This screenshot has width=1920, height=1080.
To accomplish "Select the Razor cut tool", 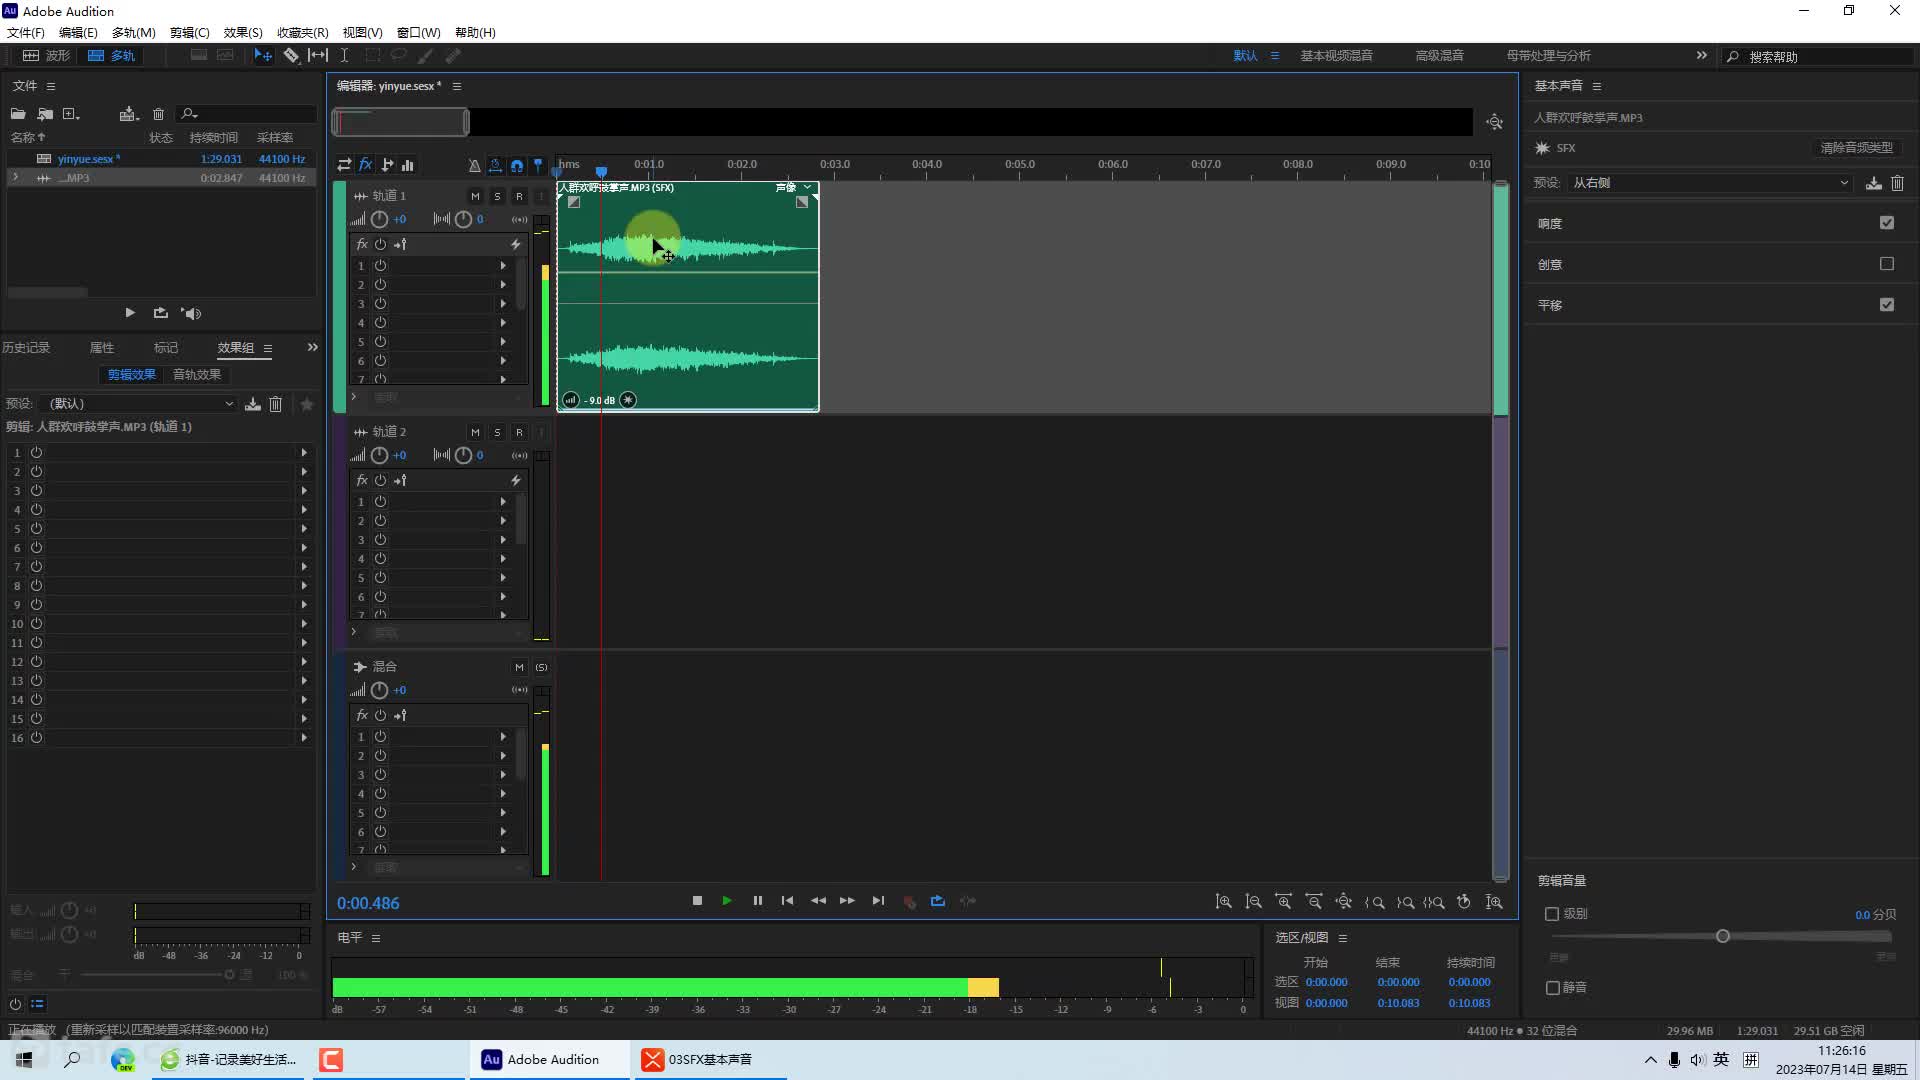I will pyautogui.click(x=291, y=56).
